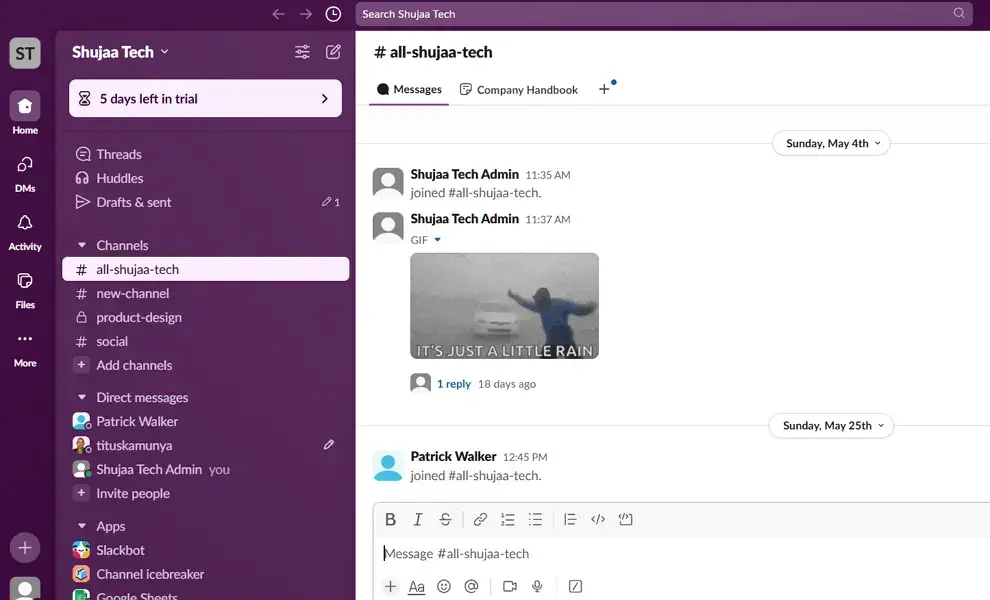Collapse the Apps section
Screen dimensions: 990x600
pos(81,525)
